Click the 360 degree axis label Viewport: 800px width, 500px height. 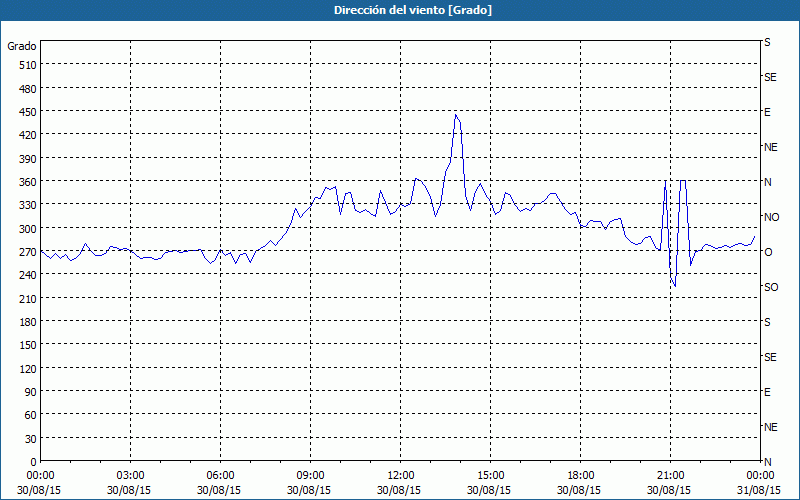(x=29, y=182)
